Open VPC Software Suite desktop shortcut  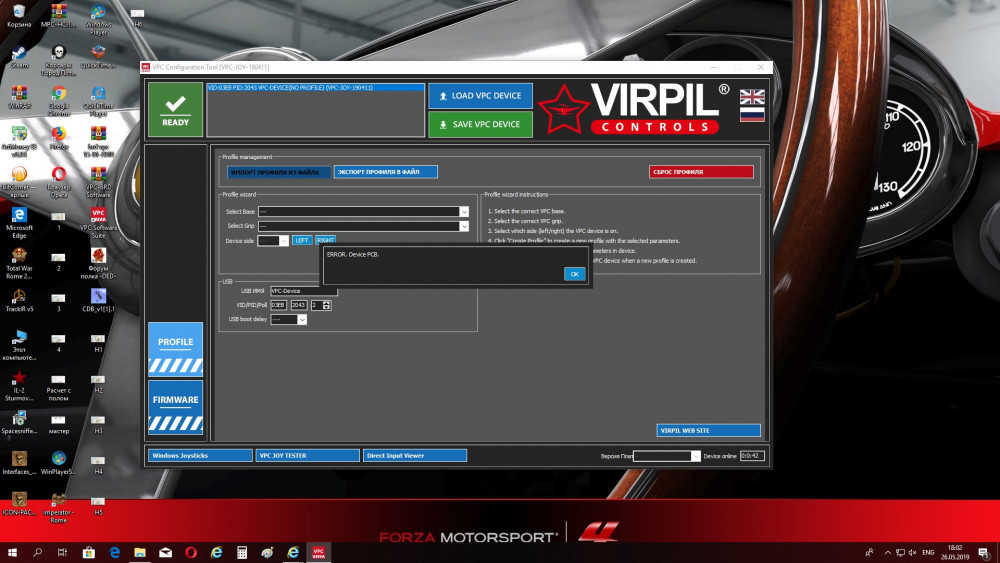tap(98, 221)
